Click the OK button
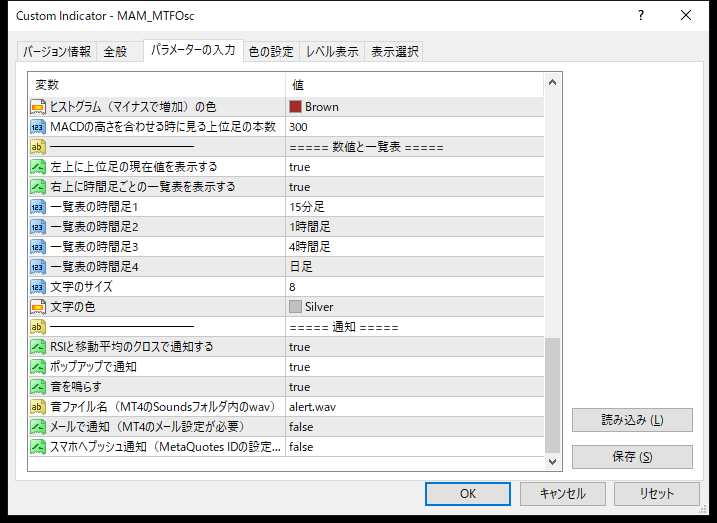The width and height of the screenshot is (717, 523). click(468, 494)
